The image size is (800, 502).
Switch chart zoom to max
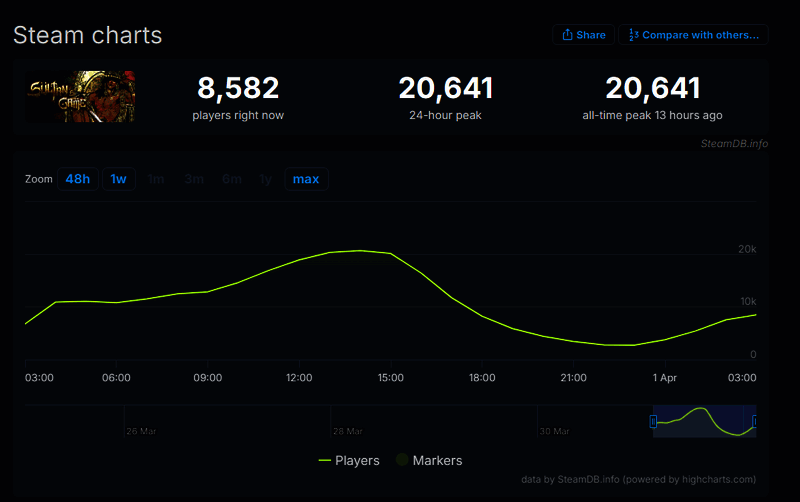pyautogui.click(x=306, y=179)
